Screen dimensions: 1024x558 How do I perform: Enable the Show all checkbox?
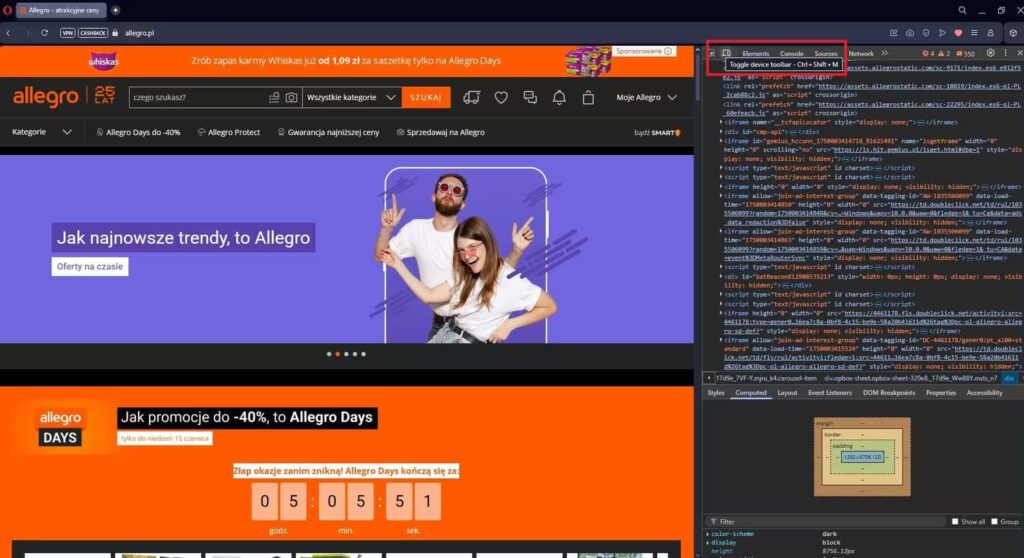[955, 521]
